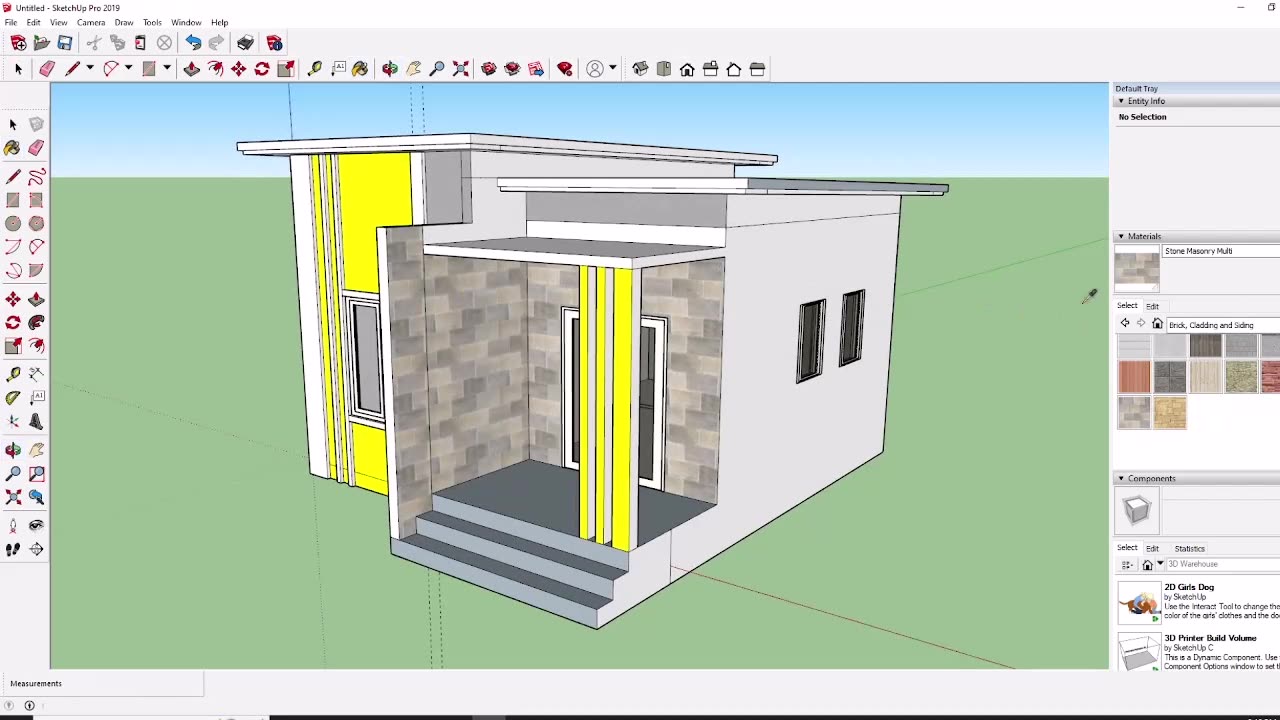Click the Extension Manager ruby icon

tap(565, 69)
